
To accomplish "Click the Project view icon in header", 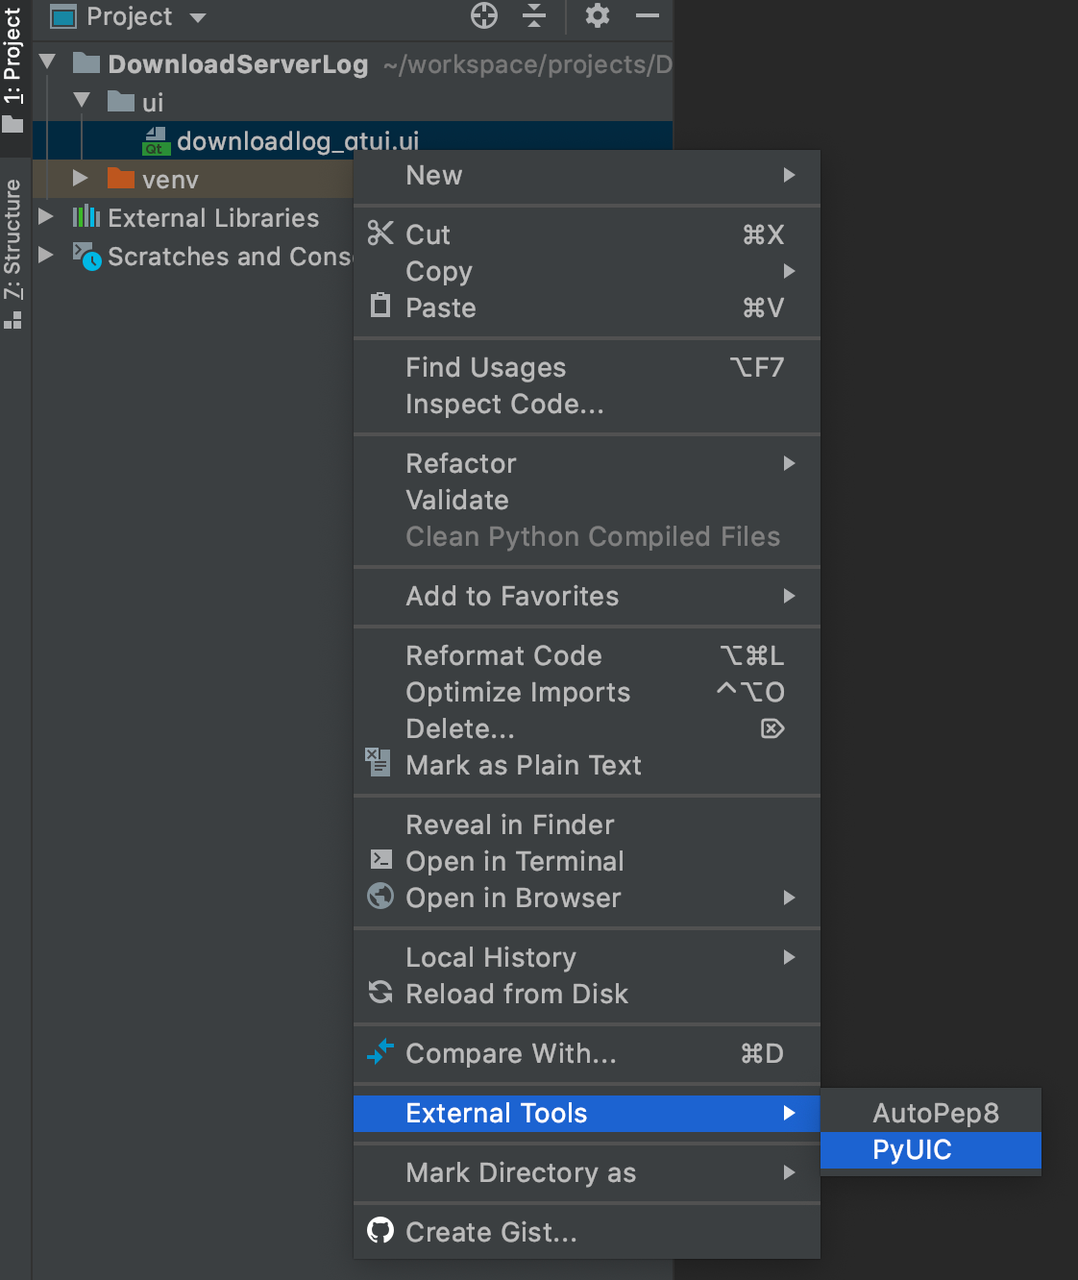I will coord(63,17).
